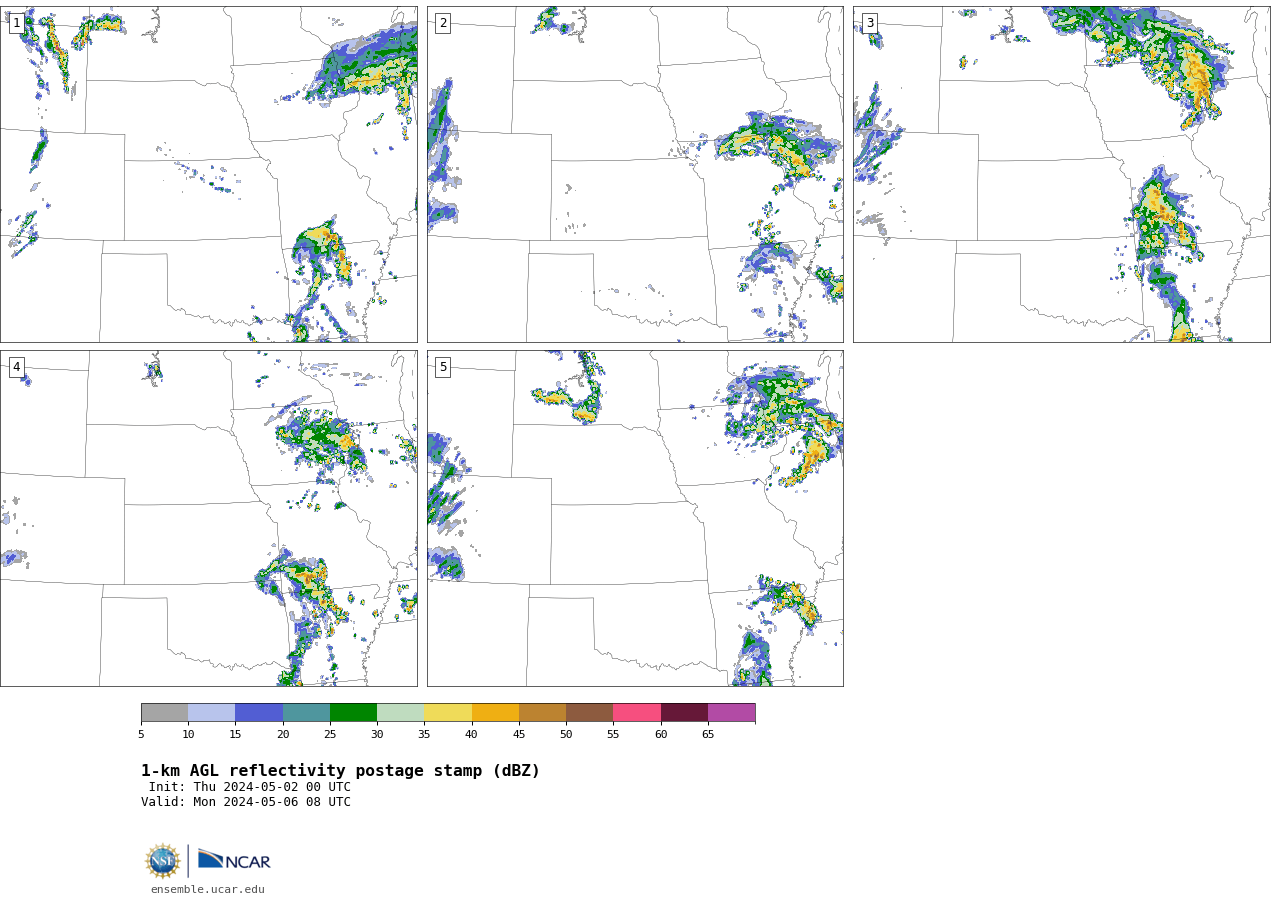Click ensemble.ucar.edu text

coord(208,890)
